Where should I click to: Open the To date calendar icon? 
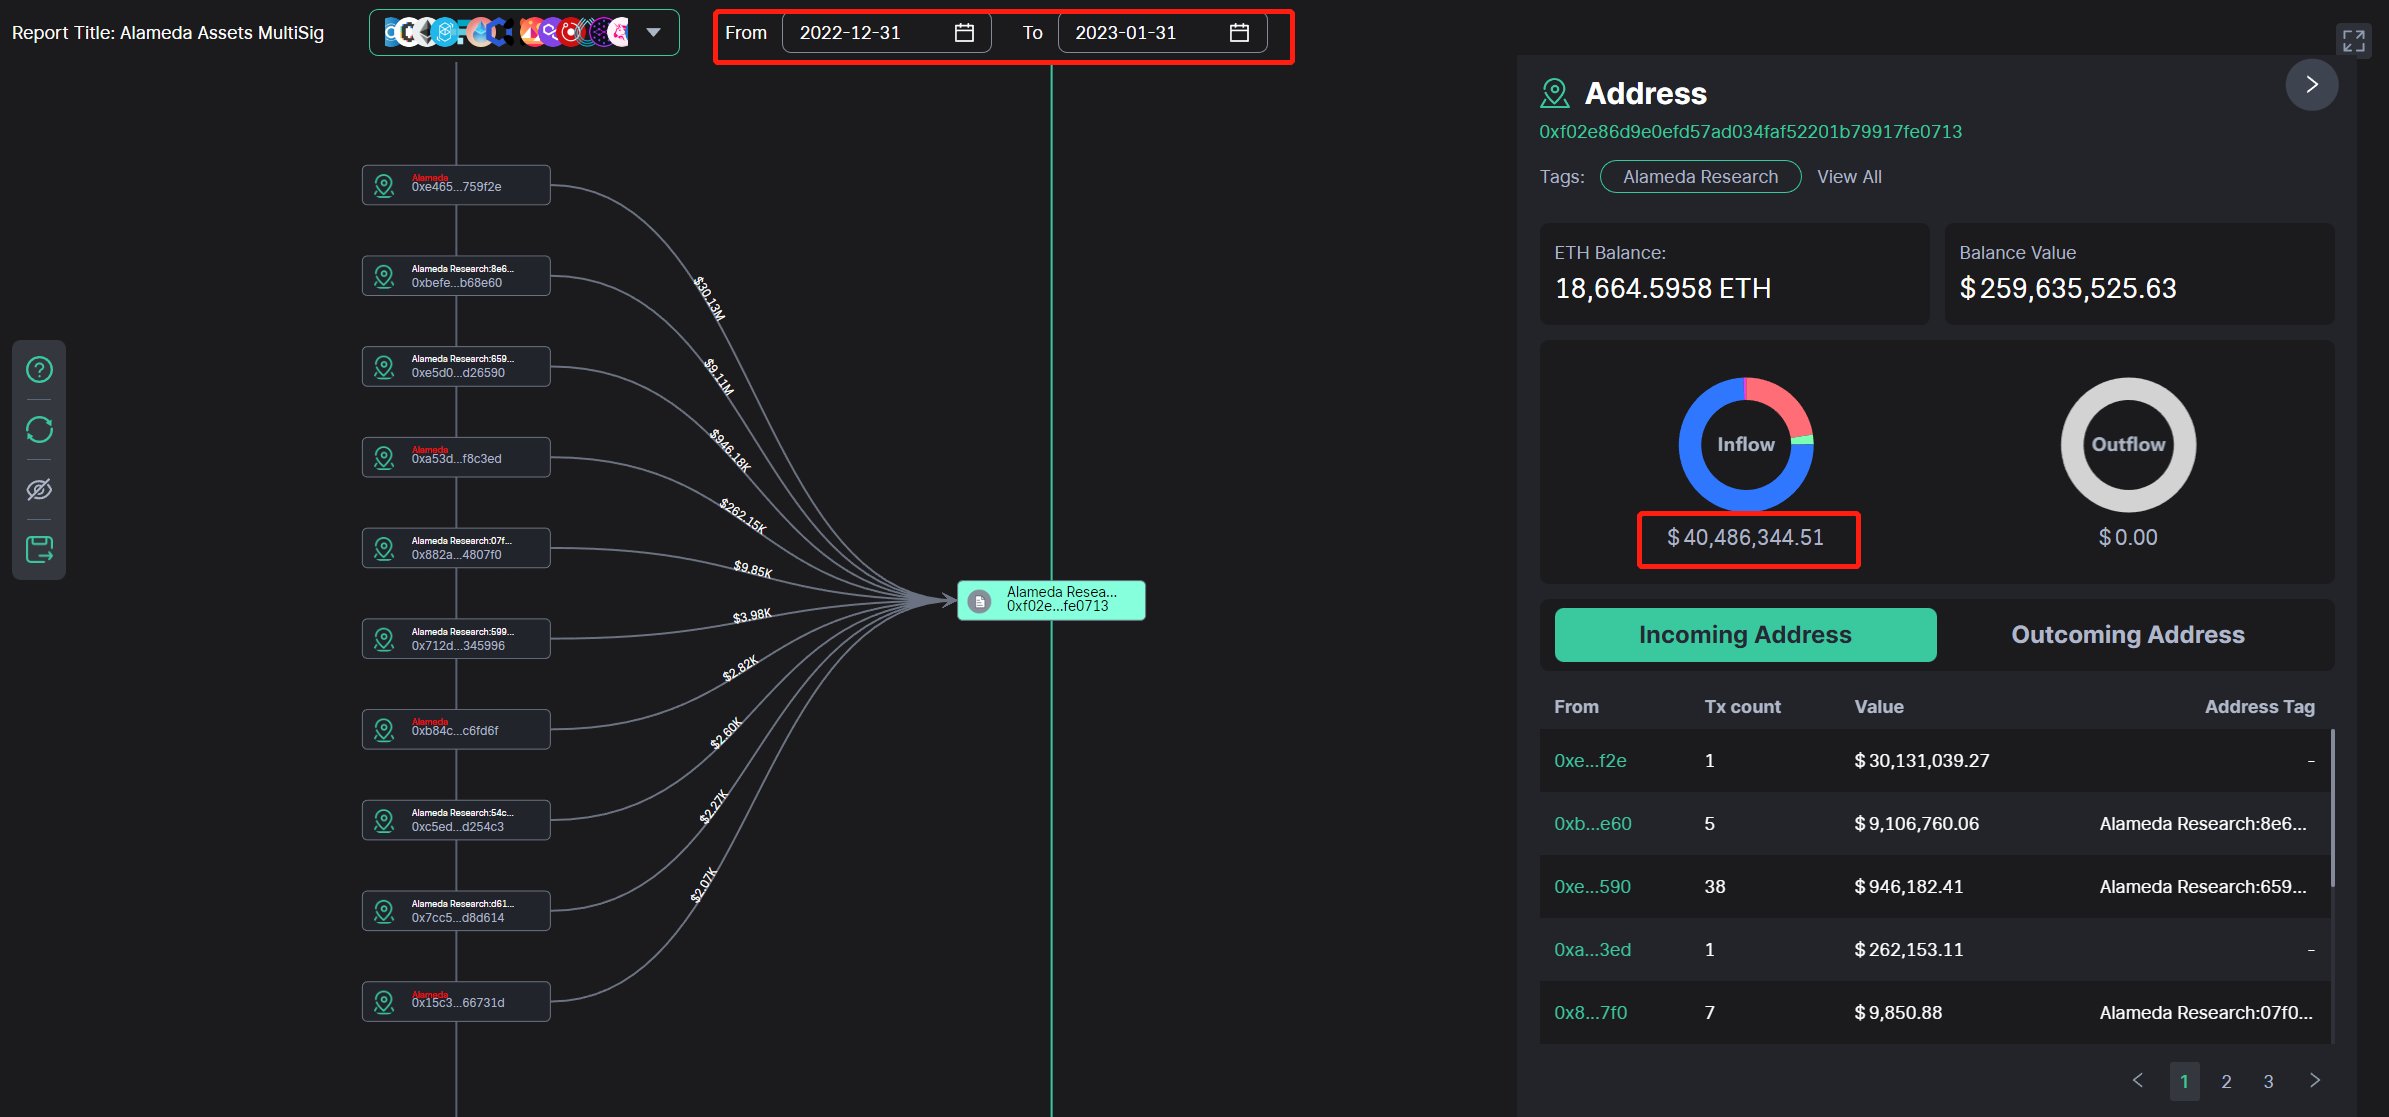pos(1239,33)
